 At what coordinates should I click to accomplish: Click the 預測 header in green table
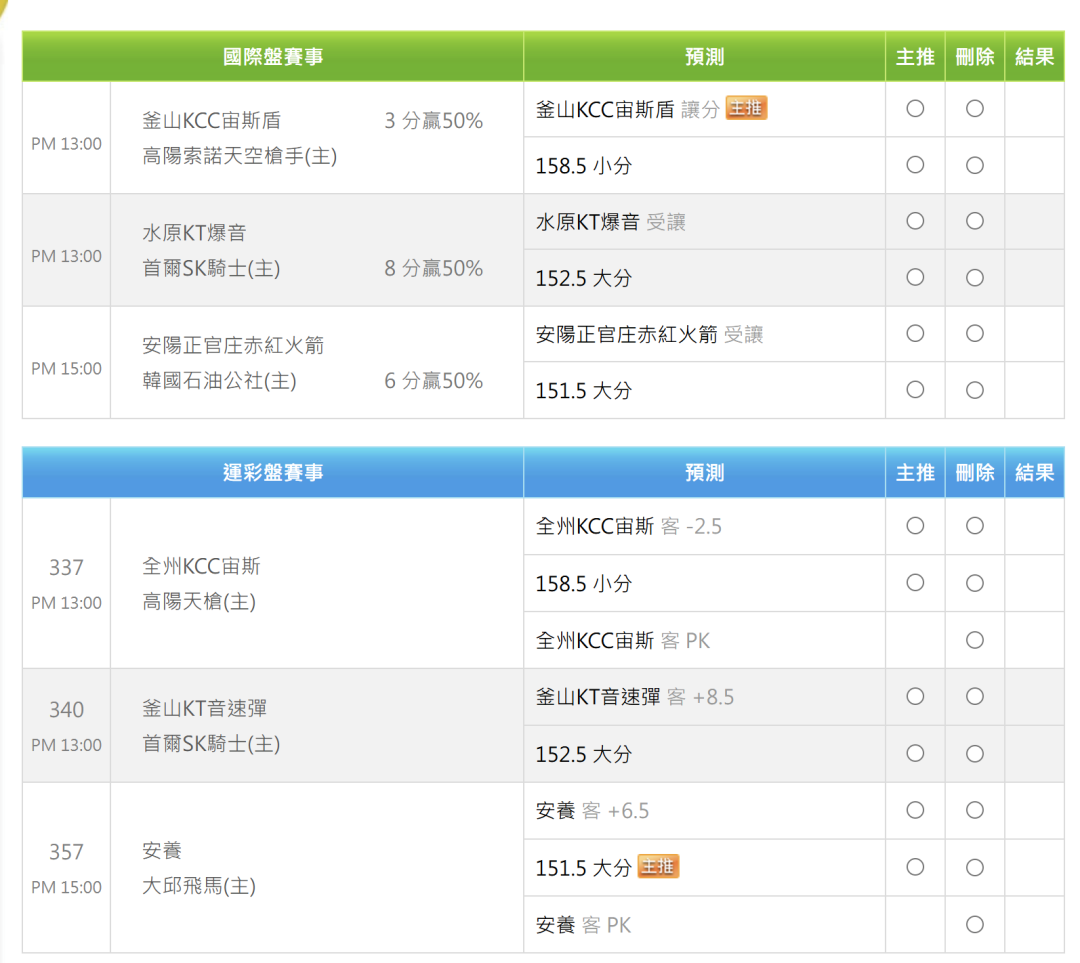pyautogui.click(x=704, y=56)
